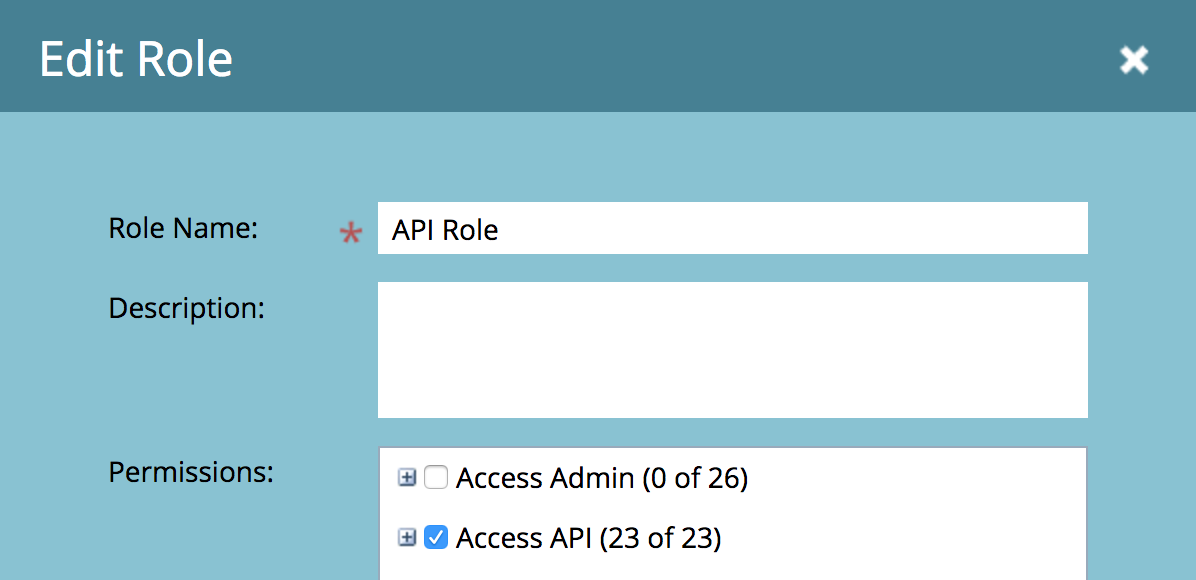The height and width of the screenshot is (580, 1196).
Task: Click the Role Name label
Action: (183, 228)
